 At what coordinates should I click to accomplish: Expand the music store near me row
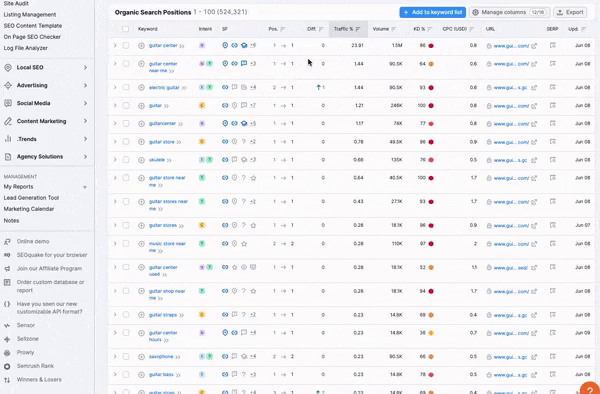pyautogui.click(x=115, y=243)
